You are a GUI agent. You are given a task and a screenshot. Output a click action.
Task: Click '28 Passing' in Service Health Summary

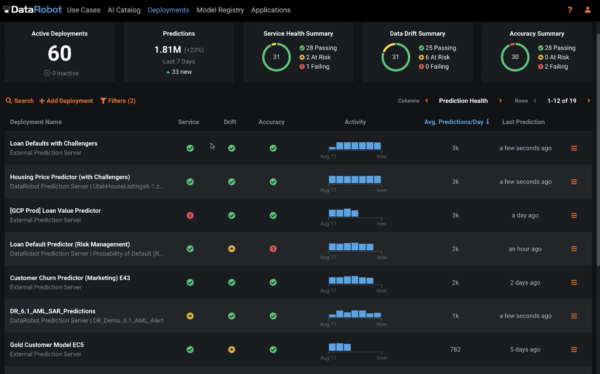[x=318, y=48]
